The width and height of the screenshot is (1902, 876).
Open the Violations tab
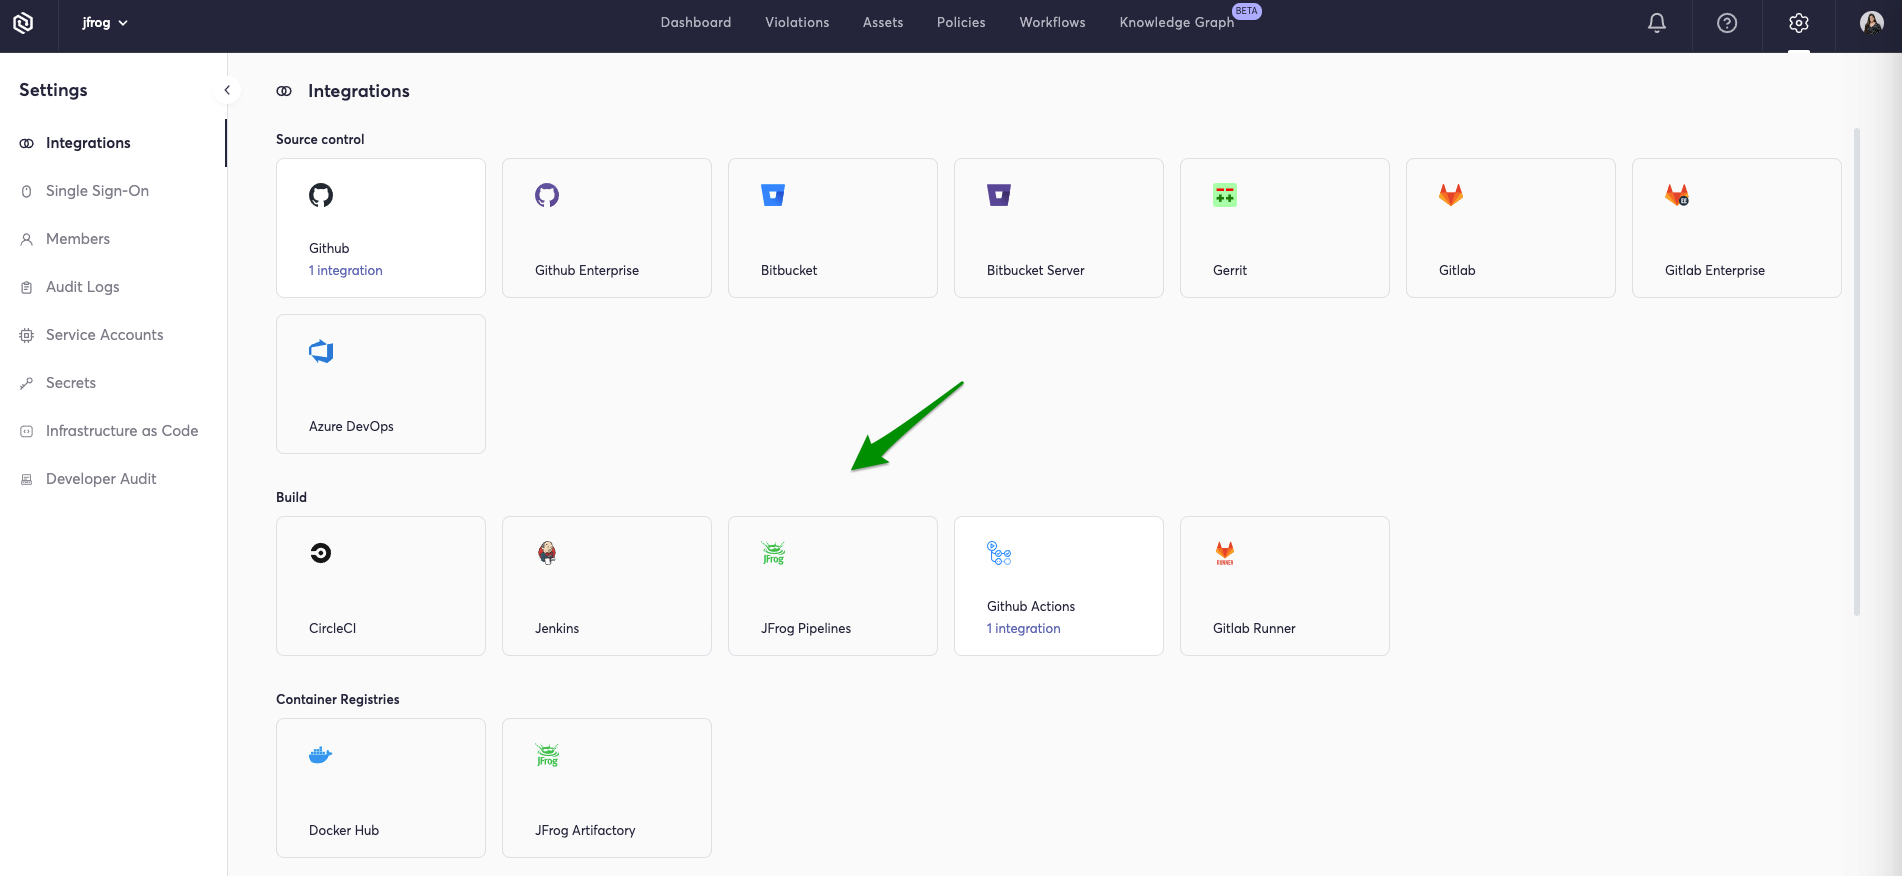pyautogui.click(x=797, y=23)
